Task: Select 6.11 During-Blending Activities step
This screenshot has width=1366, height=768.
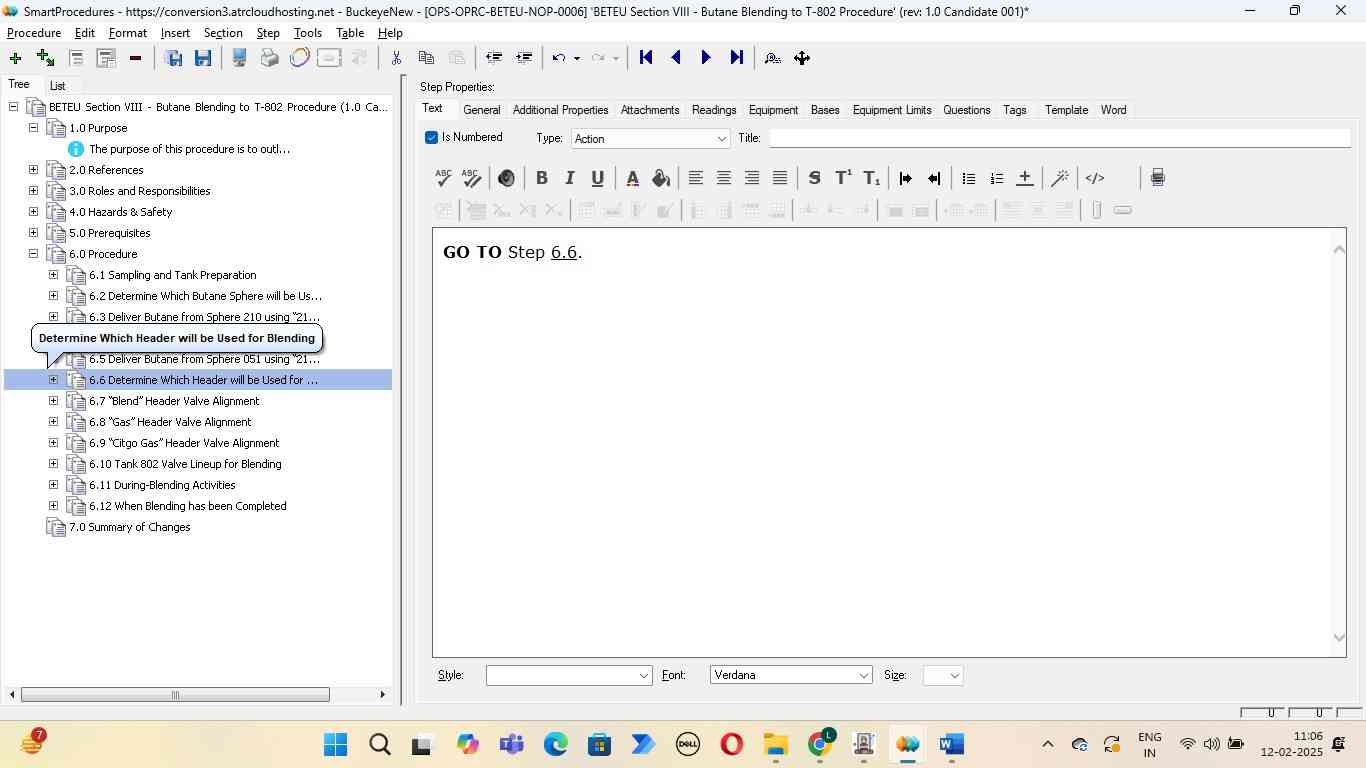Action: pos(162,485)
